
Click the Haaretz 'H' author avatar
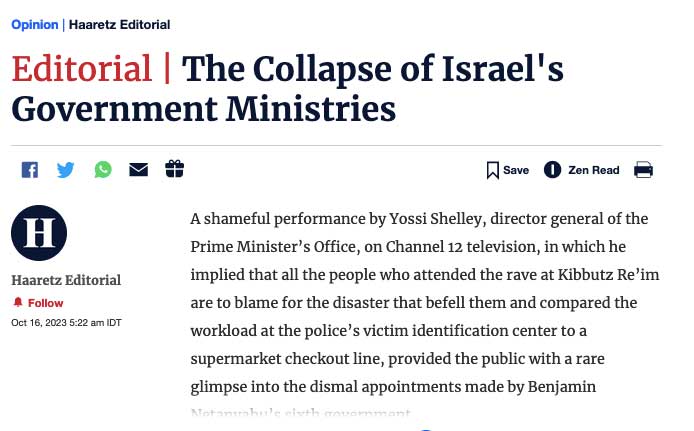39,233
